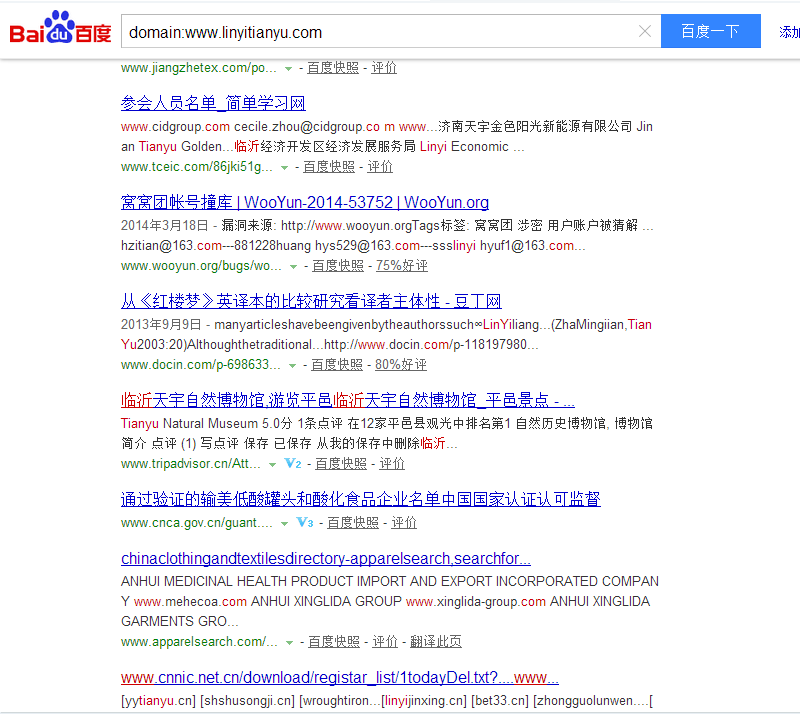Click 翻译此页 for the apparelsearch result

[x=435, y=642]
